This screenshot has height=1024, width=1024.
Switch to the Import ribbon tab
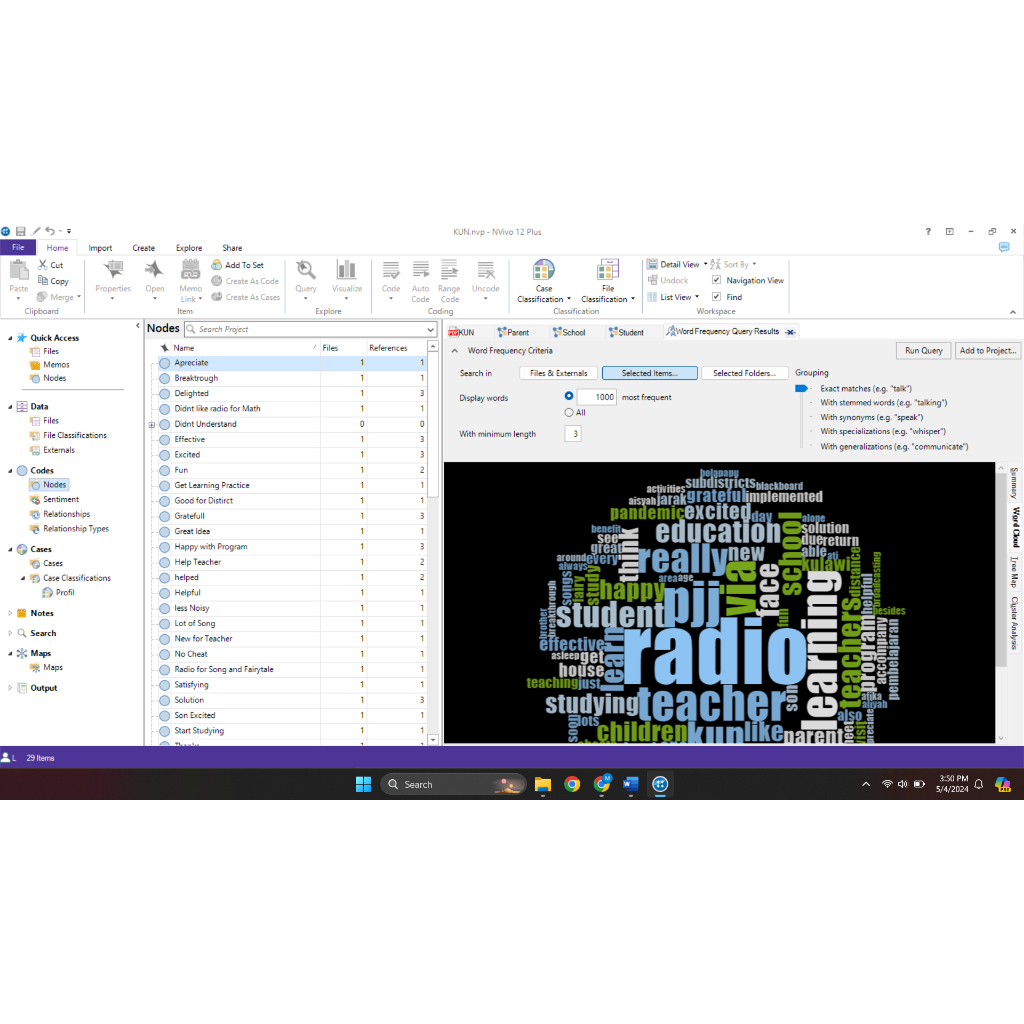pos(100,248)
